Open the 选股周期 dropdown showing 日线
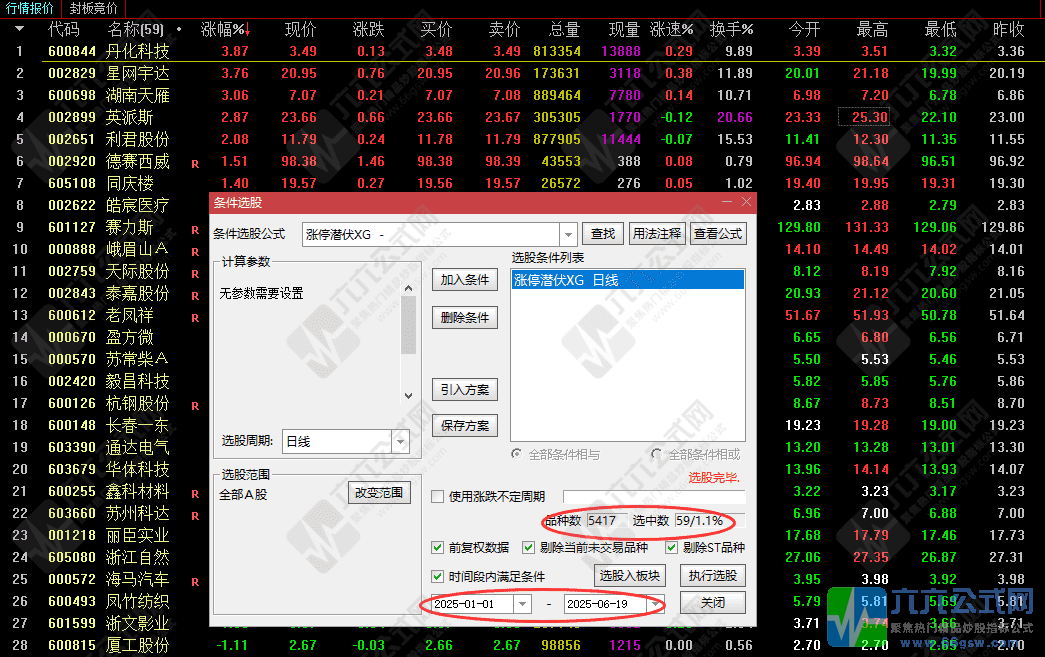This screenshot has height=657, width=1045. click(x=400, y=440)
